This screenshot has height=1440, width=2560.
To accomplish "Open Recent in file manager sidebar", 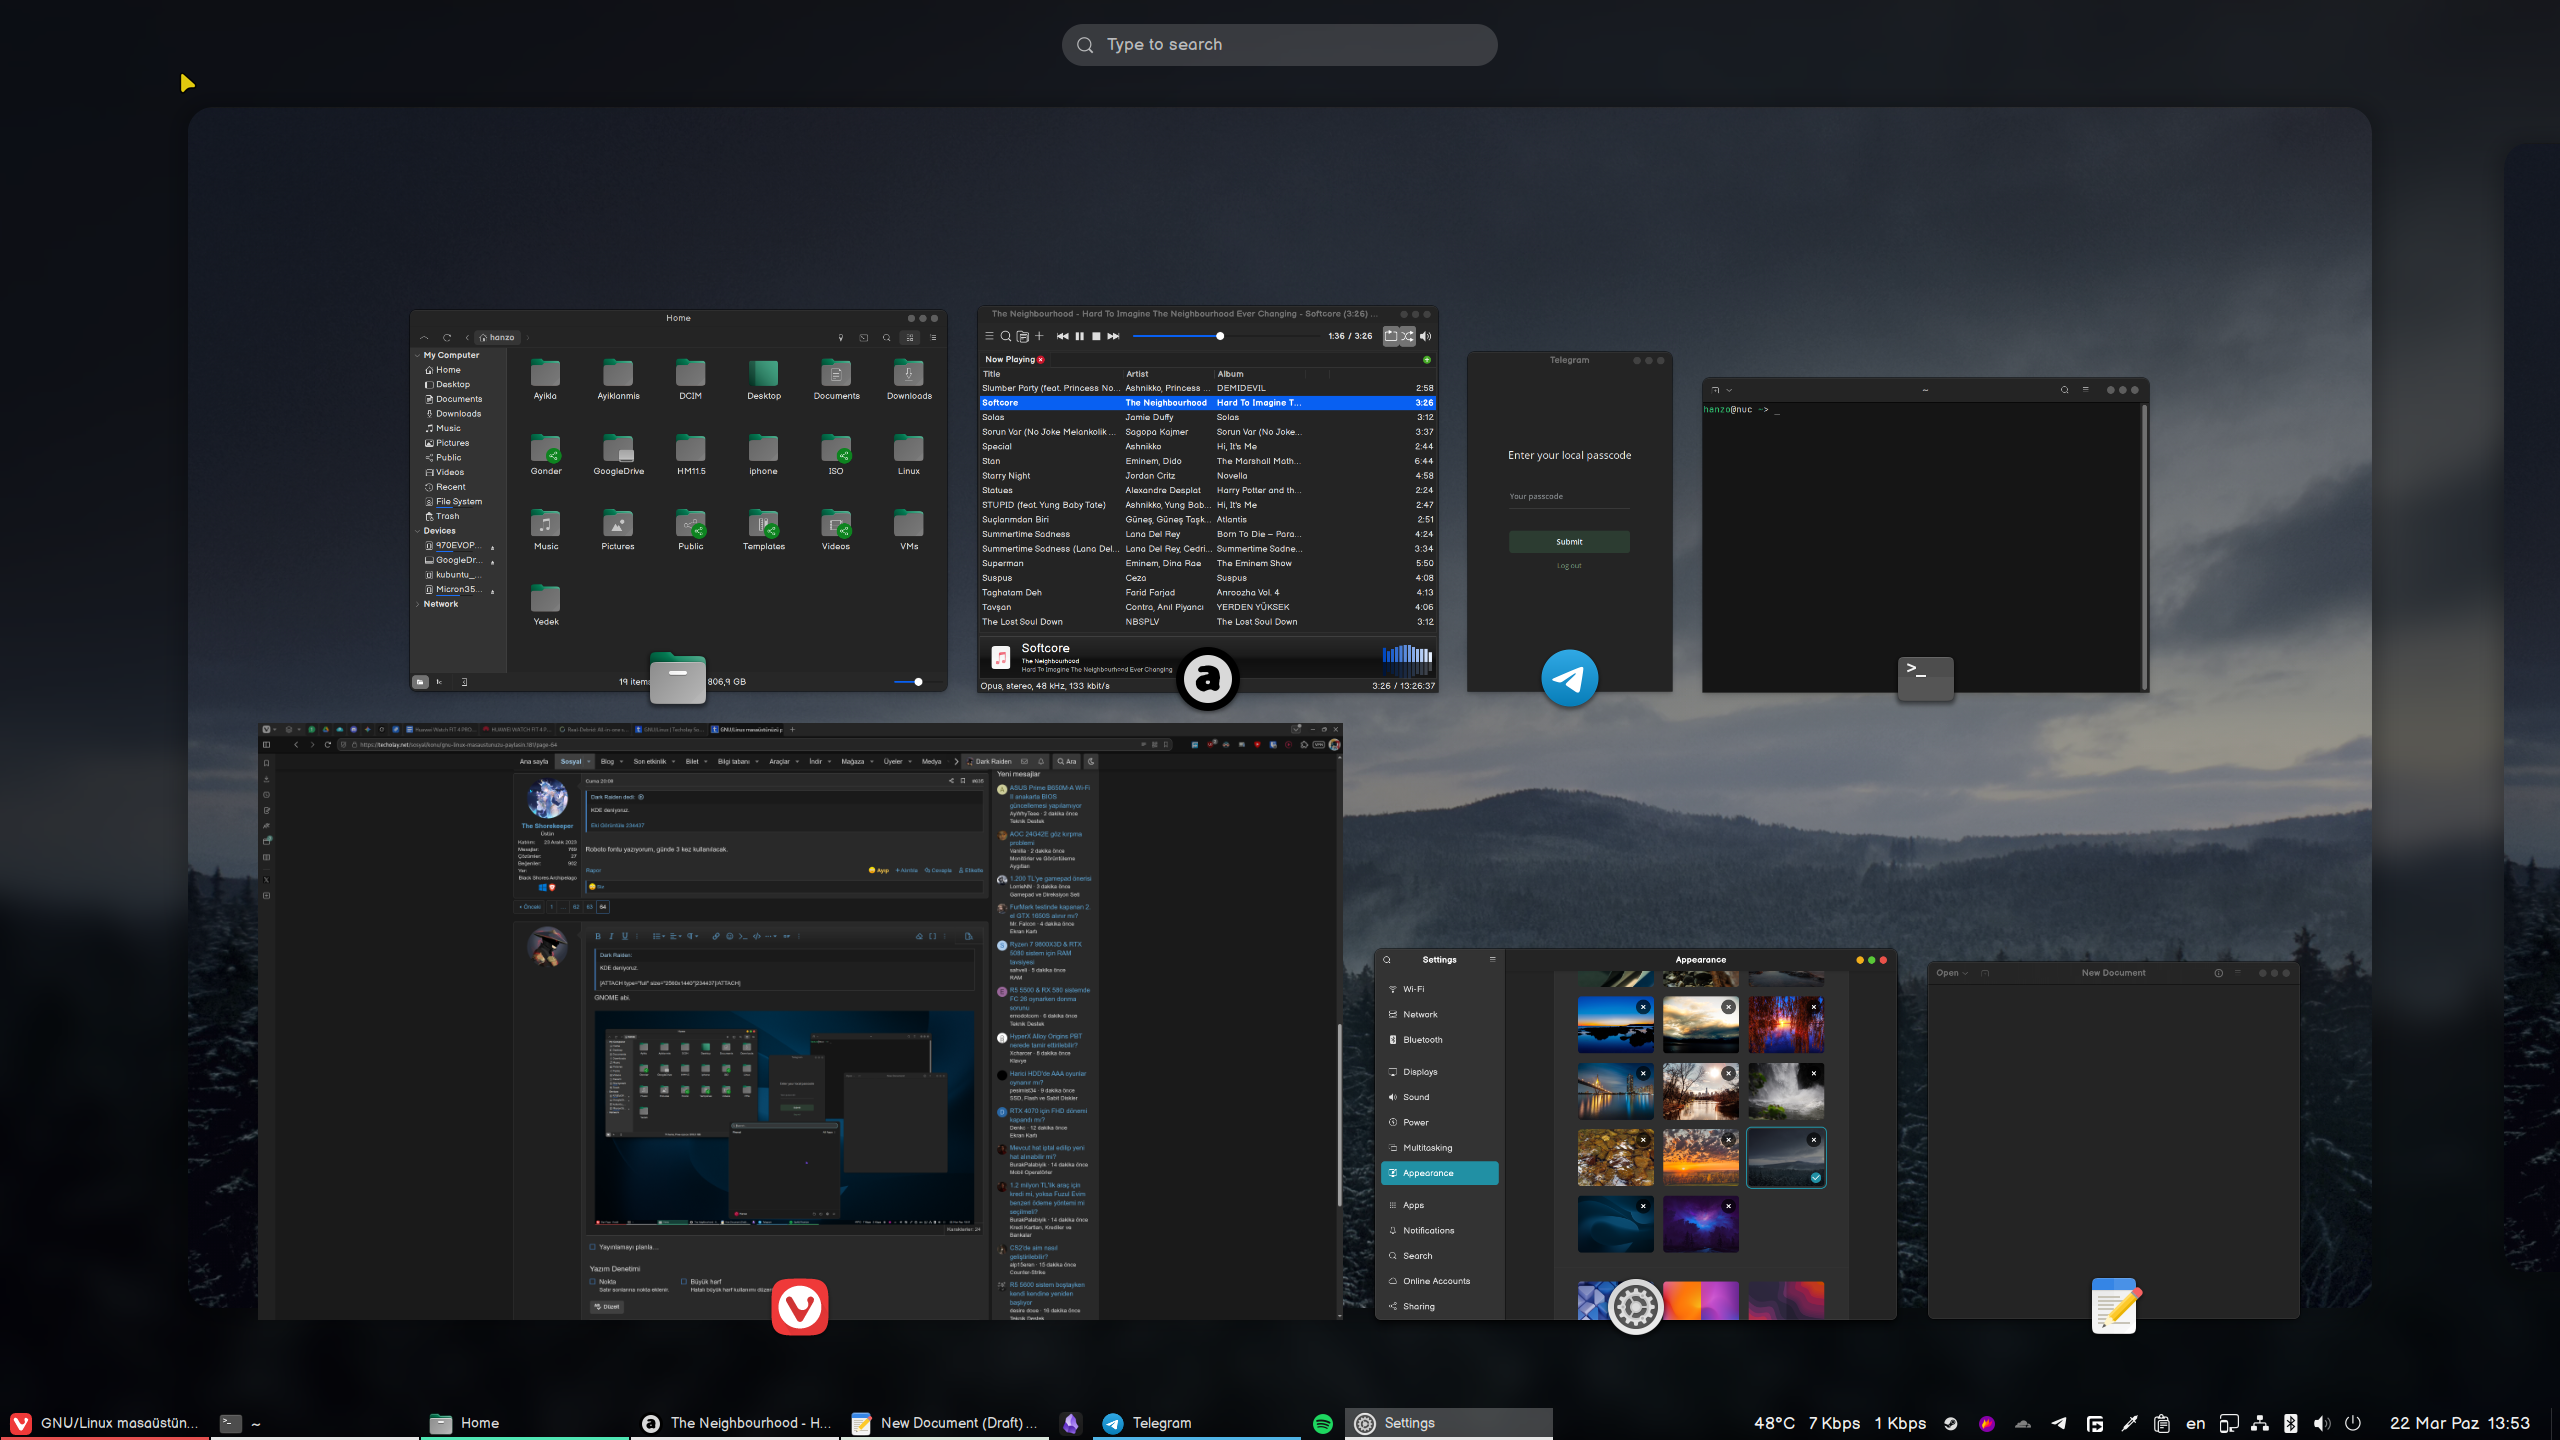I will [x=450, y=487].
